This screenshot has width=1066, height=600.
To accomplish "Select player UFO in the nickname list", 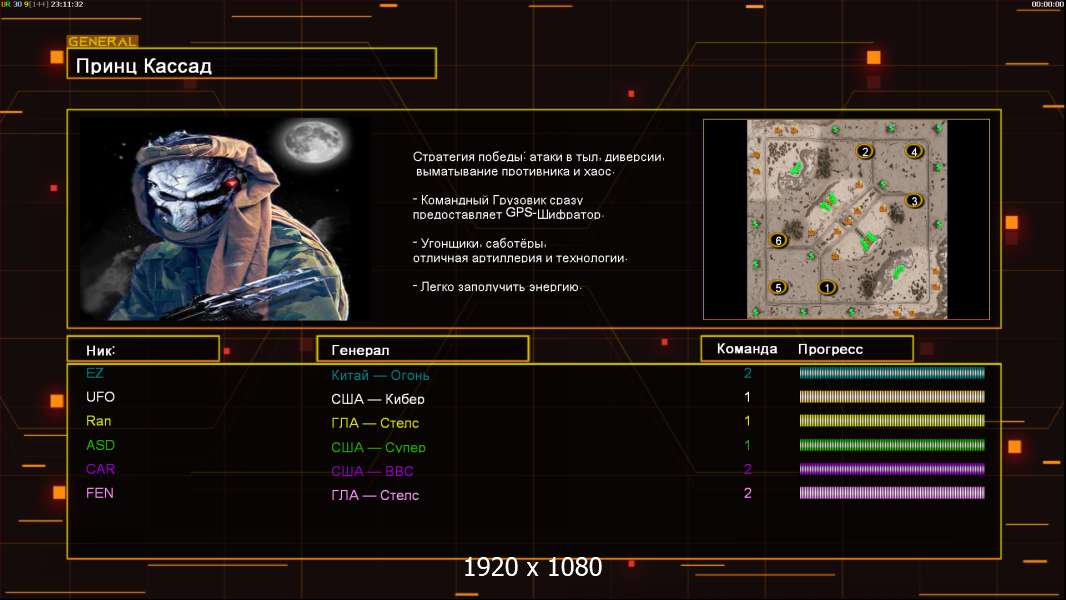I will pyautogui.click(x=101, y=398).
